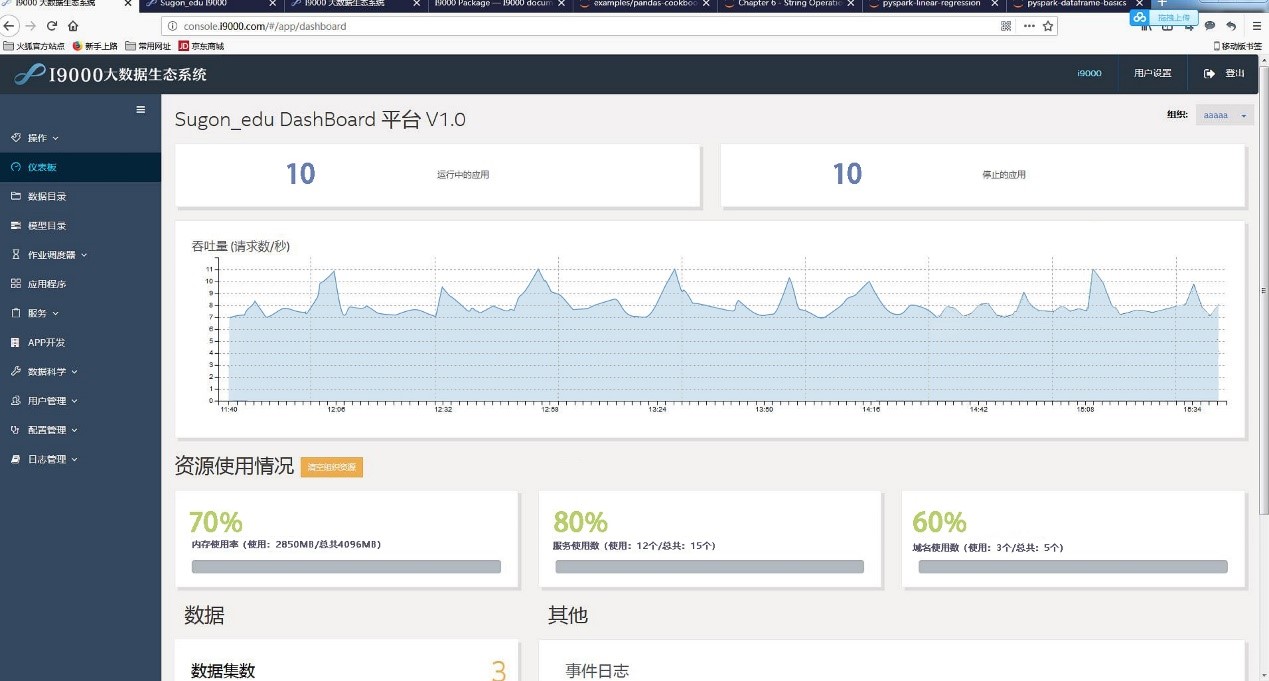
Task: Open the browser home page icon
Action: 73,26
